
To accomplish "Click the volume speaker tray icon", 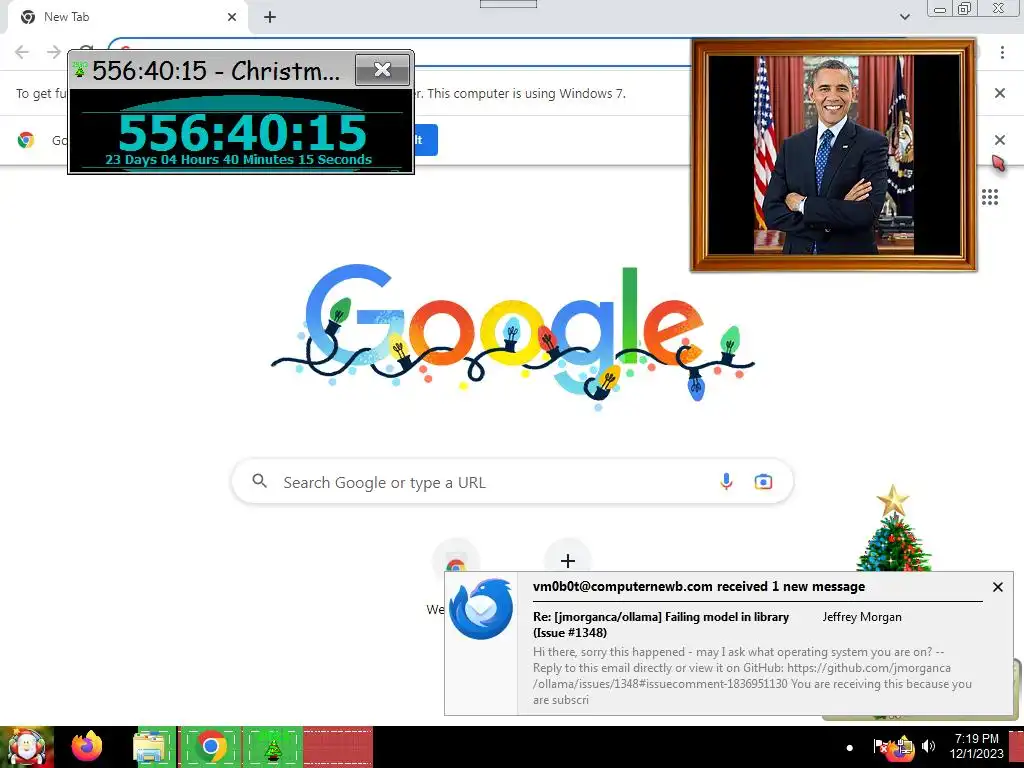I will click(928, 745).
